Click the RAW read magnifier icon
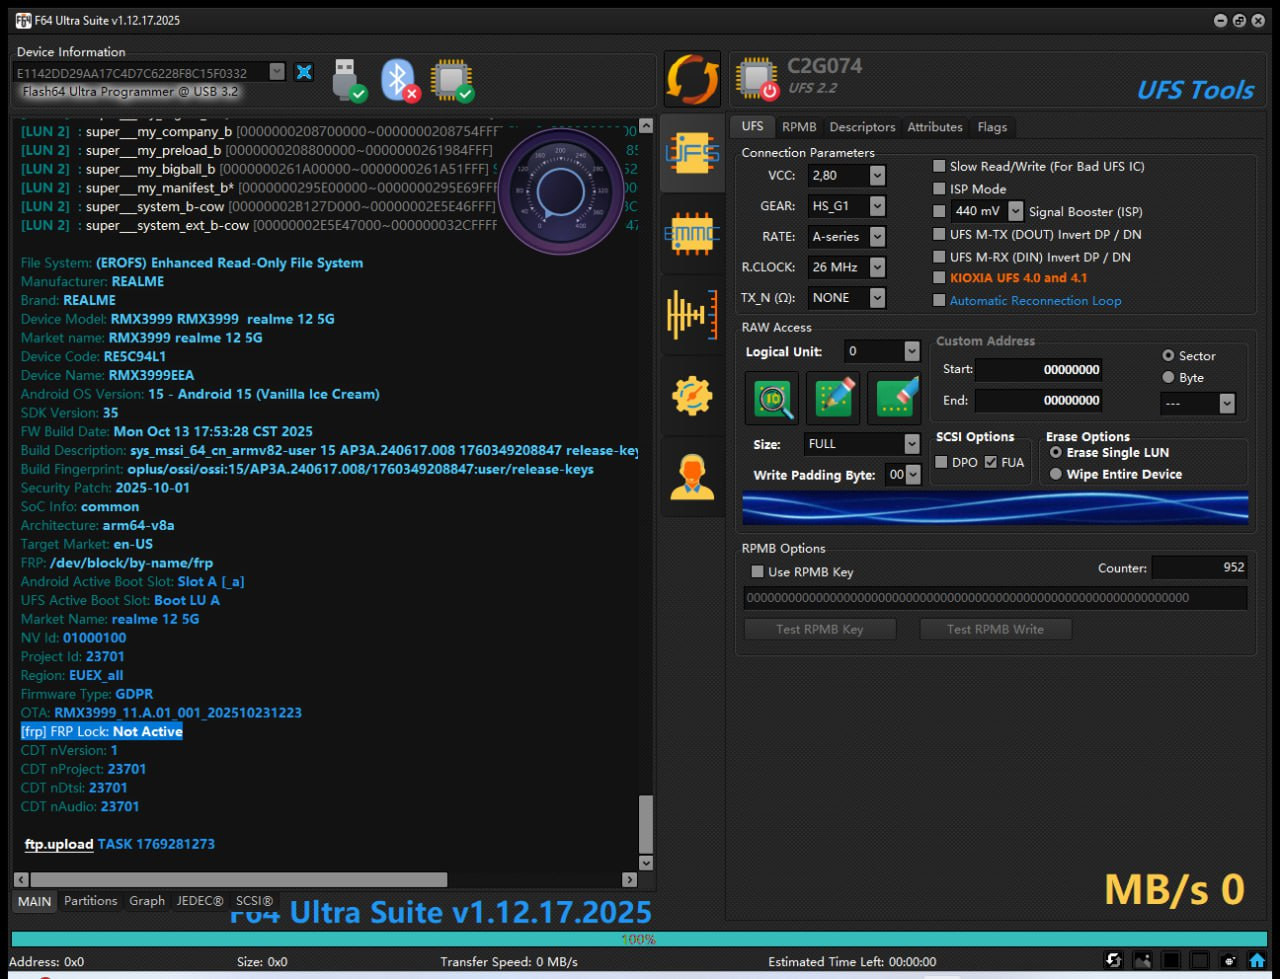This screenshot has width=1280, height=979. click(772, 398)
